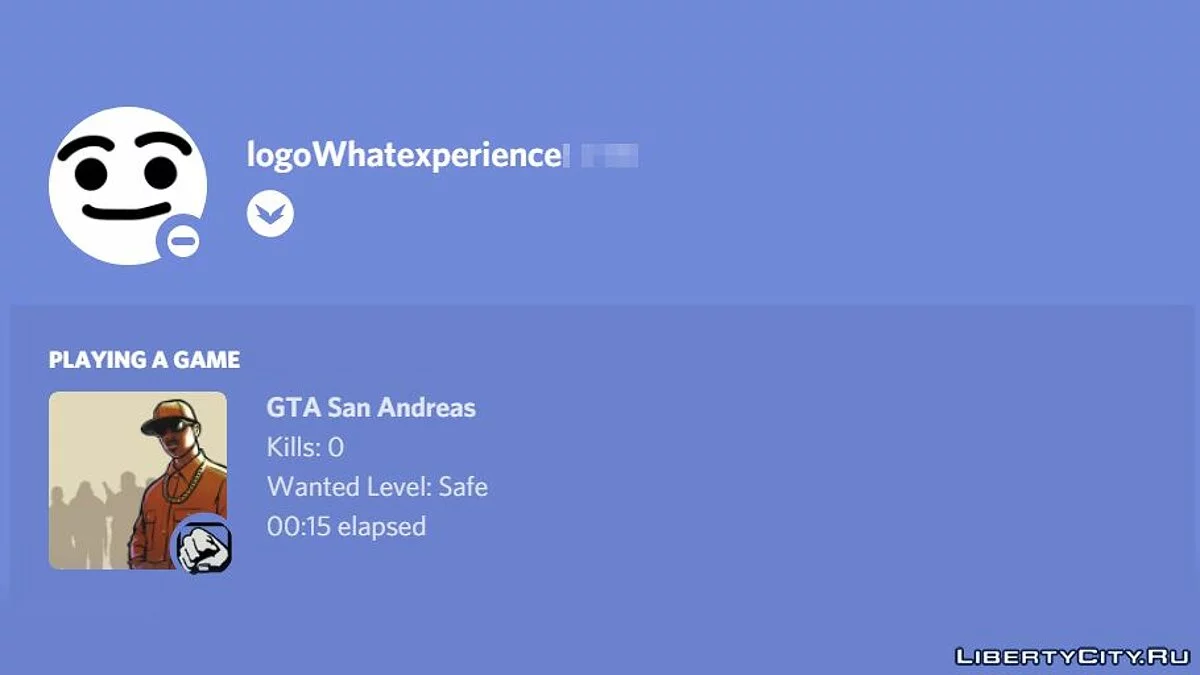Click the eyes on the avatar face
Viewport: 1200px width, 675px height.
[127, 172]
